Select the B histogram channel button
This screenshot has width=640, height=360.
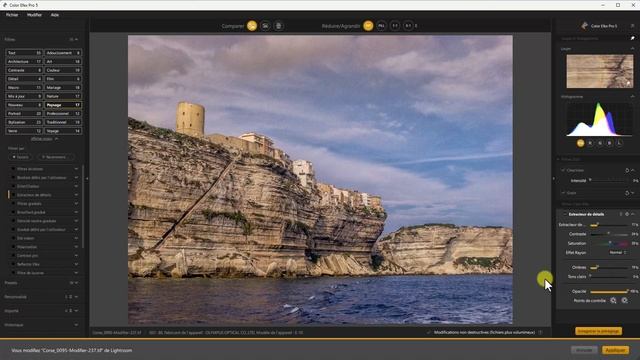609,143
